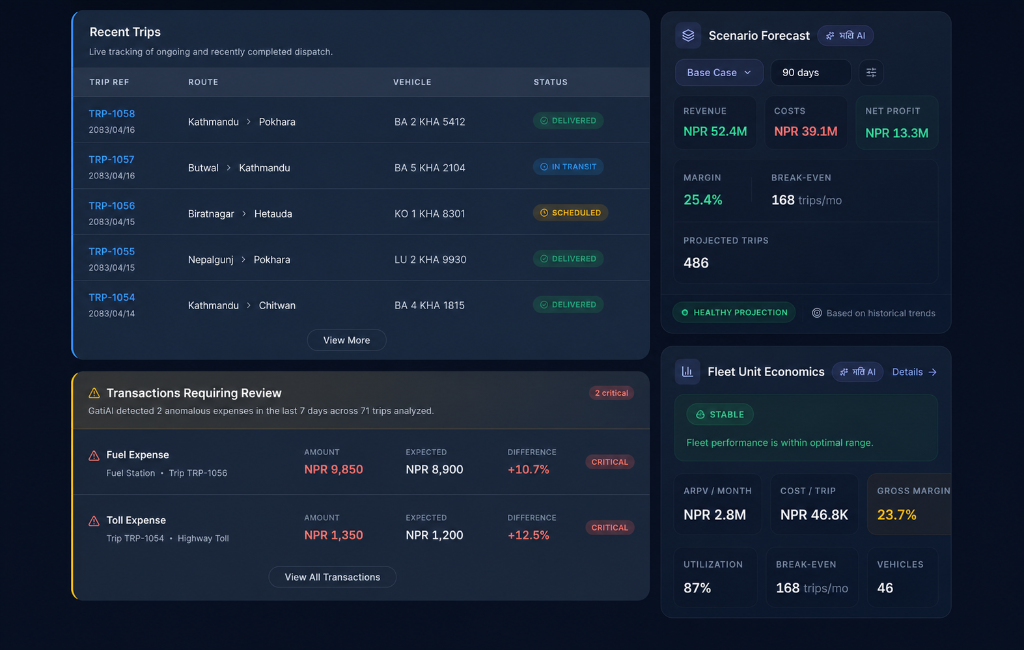Click the target icon beside Based on historical trends
The height and width of the screenshot is (650, 1024).
816,313
